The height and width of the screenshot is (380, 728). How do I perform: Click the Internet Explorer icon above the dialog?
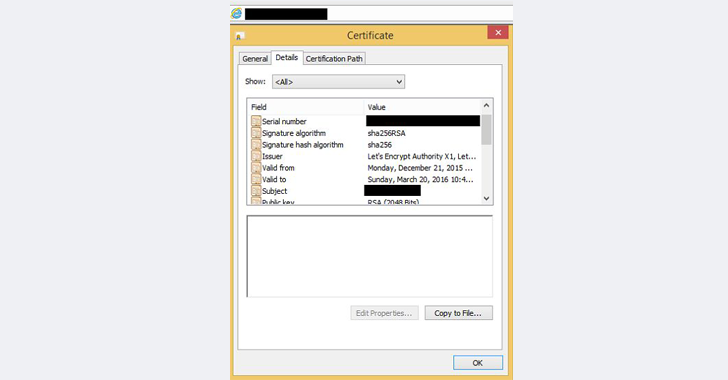click(x=237, y=13)
